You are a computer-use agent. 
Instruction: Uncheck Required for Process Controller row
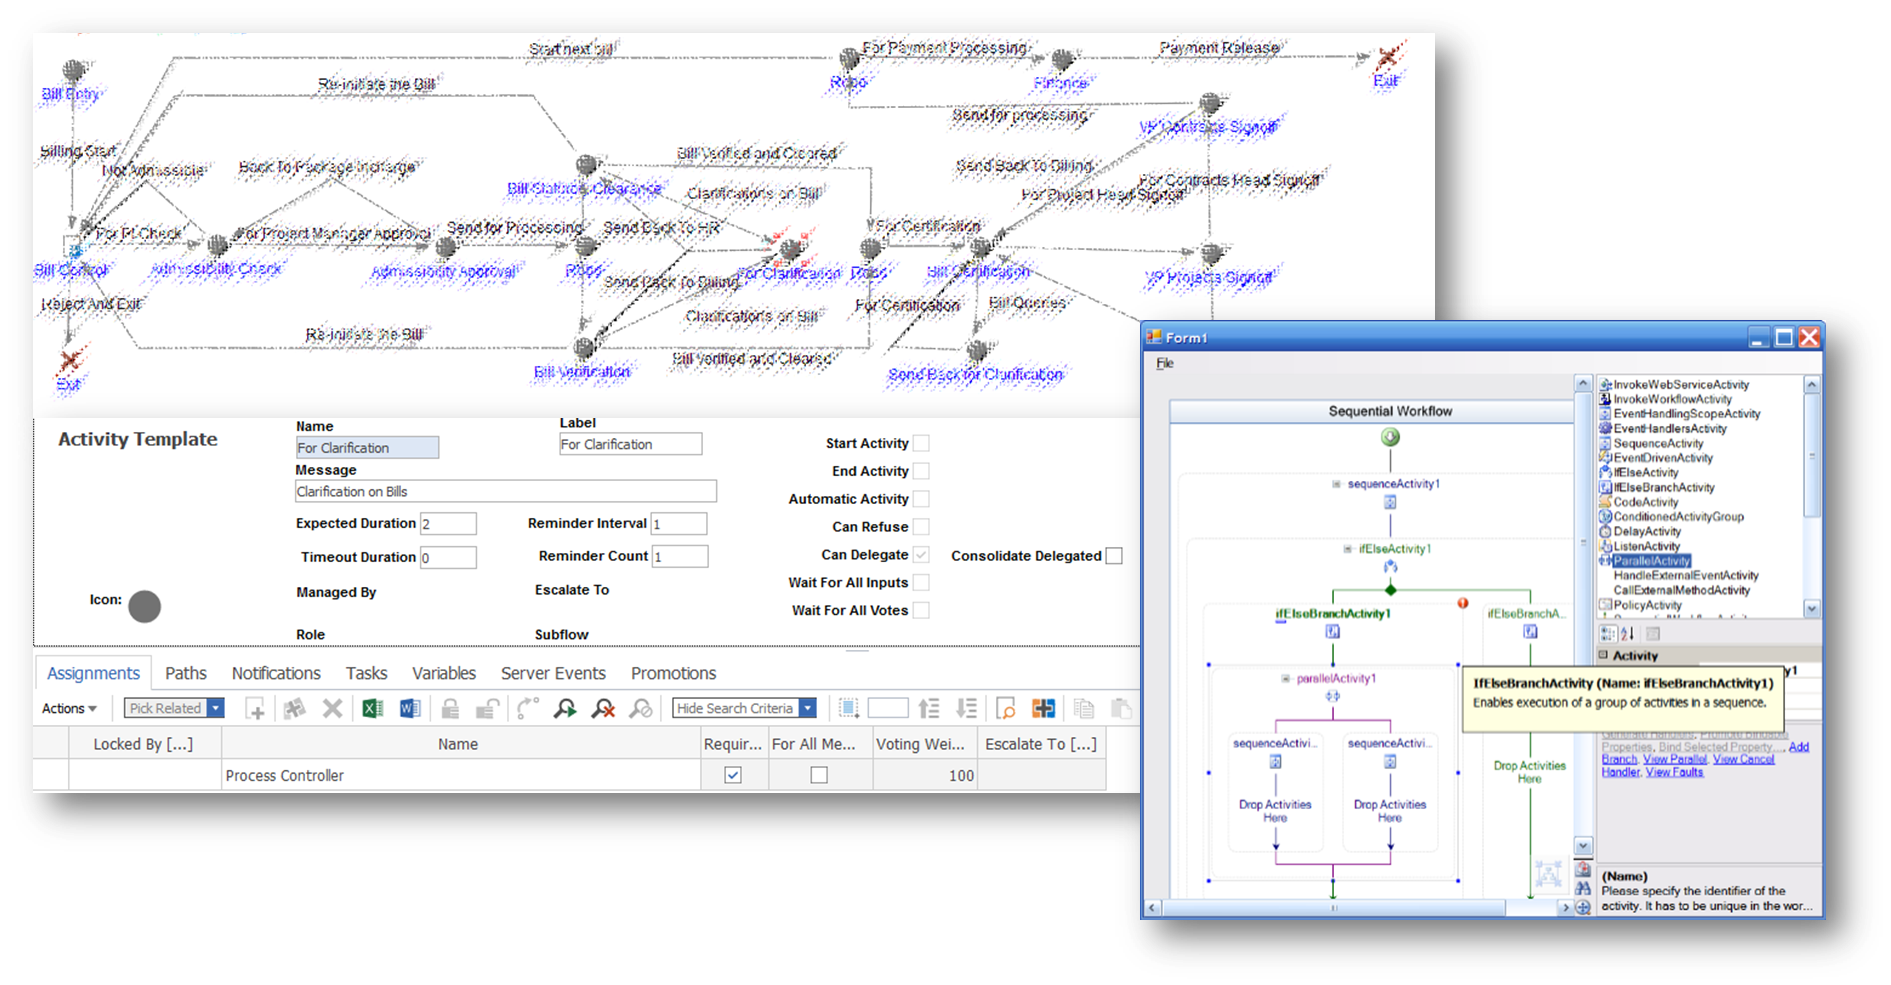[733, 775]
